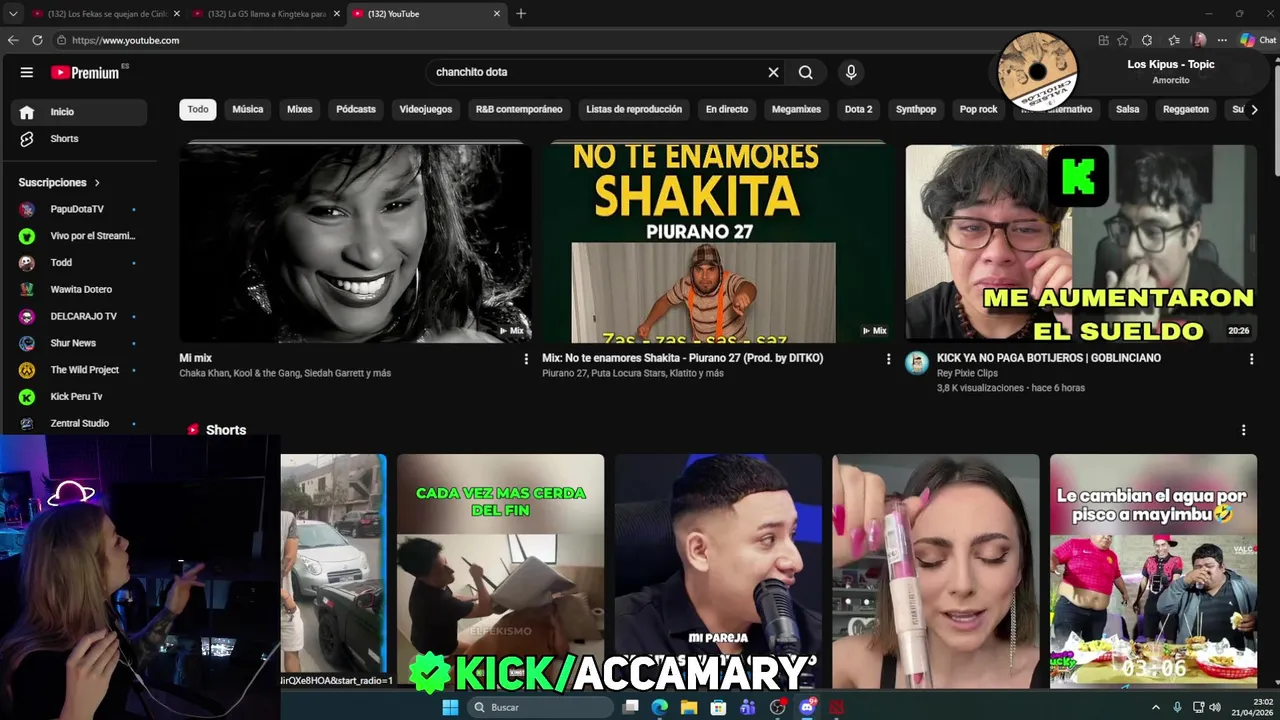Open taskbar volume speaker icon
Viewport: 1280px width, 720px height.
point(1215,707)
